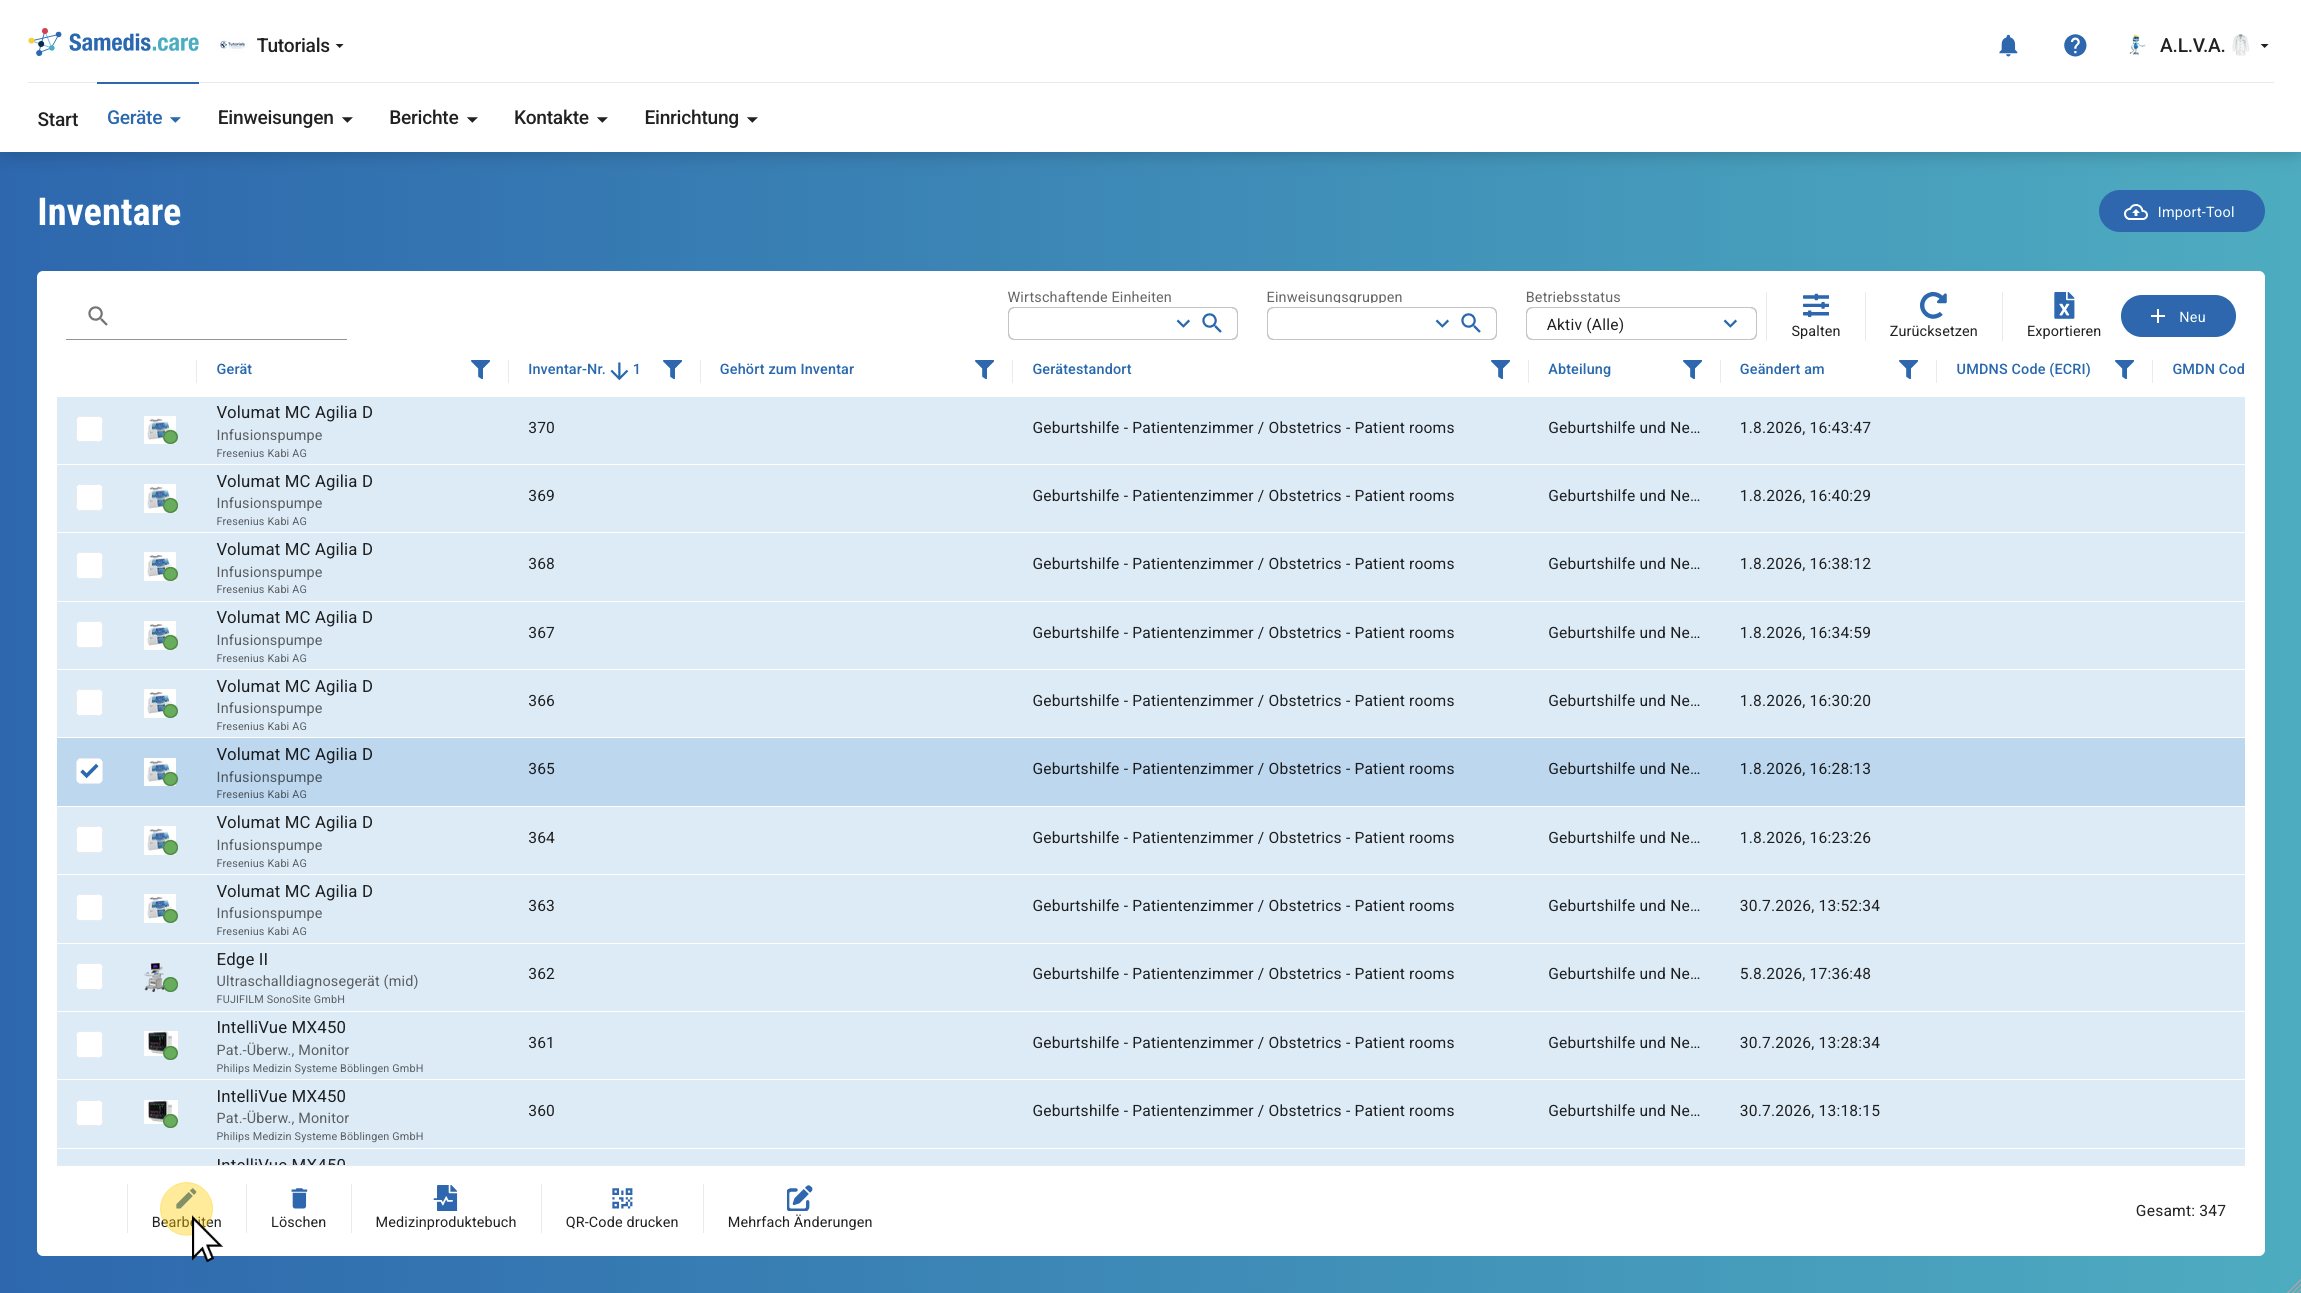Click the search magnifier in inventory table
The image size is (2301, 1293).
click(x=97, y=316)
